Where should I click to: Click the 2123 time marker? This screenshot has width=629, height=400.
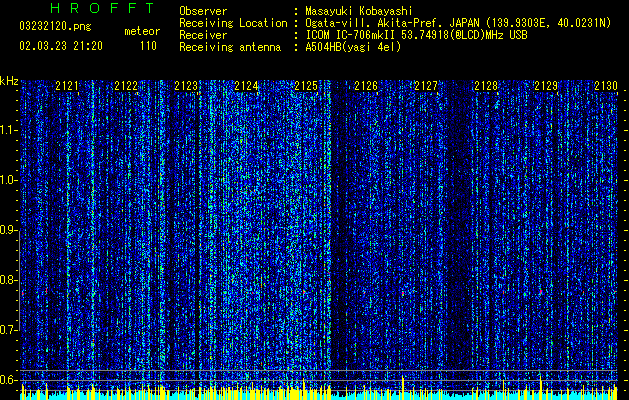(x=187, y=86)
